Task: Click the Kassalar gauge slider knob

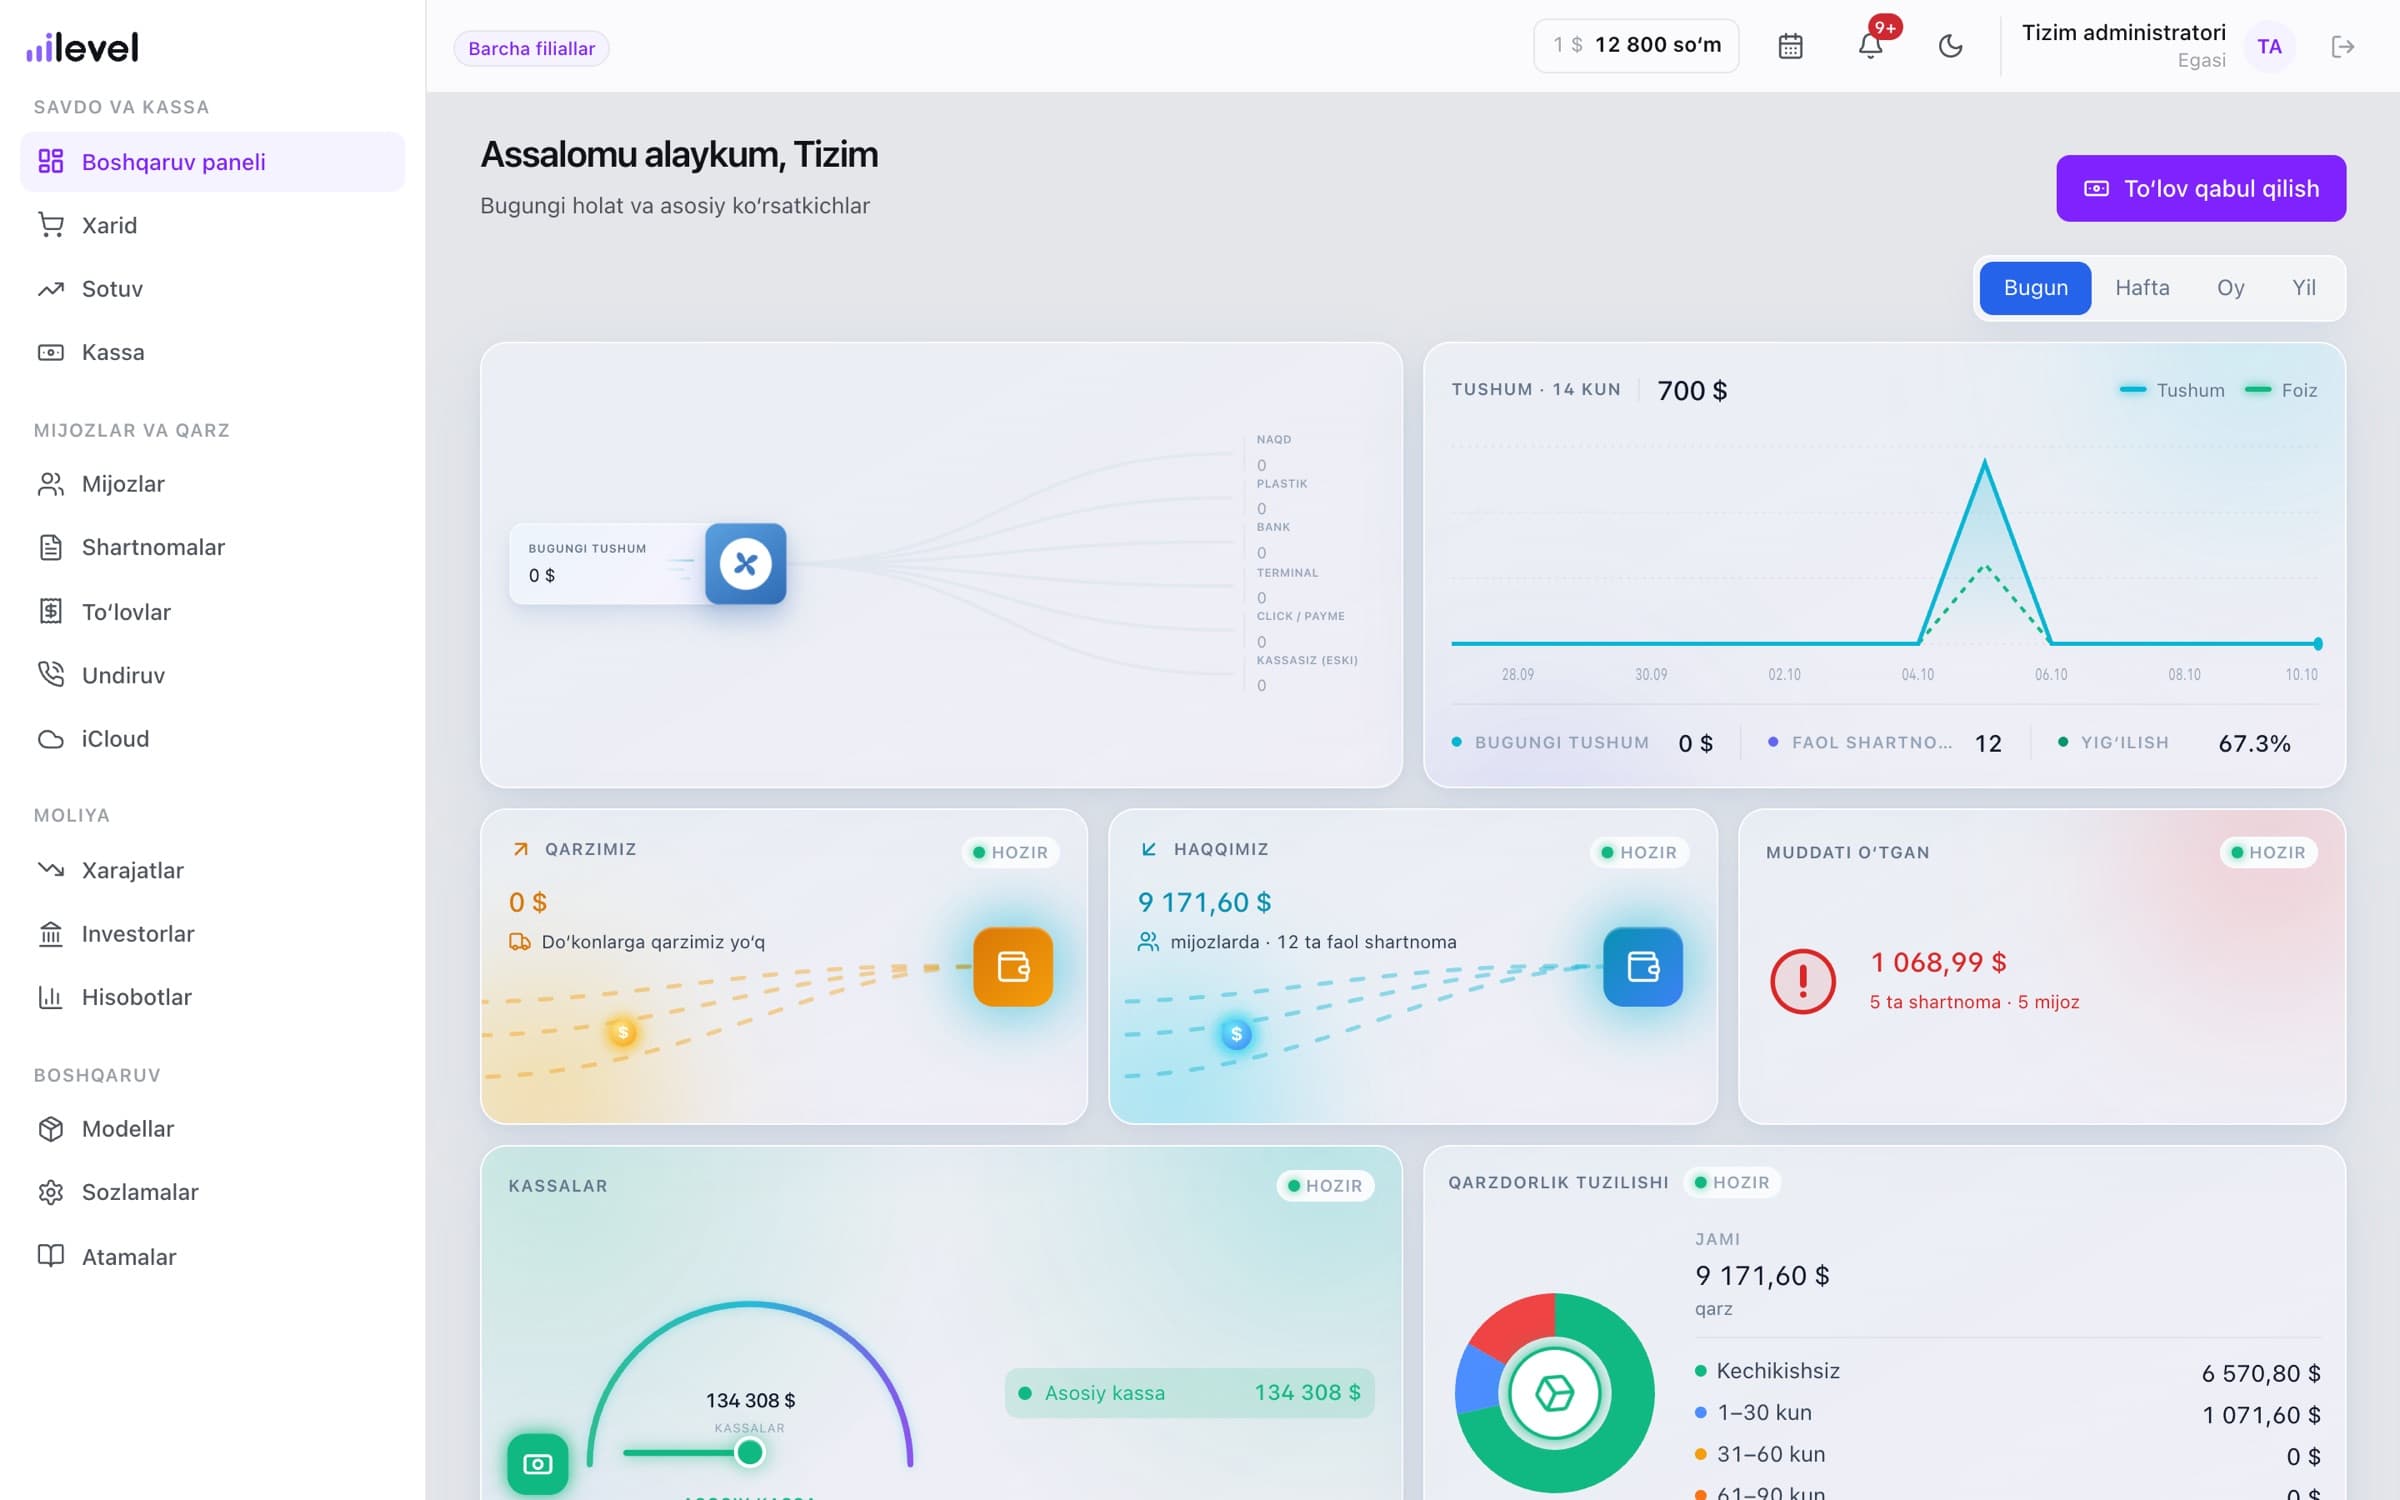Action: (749, 1452)
